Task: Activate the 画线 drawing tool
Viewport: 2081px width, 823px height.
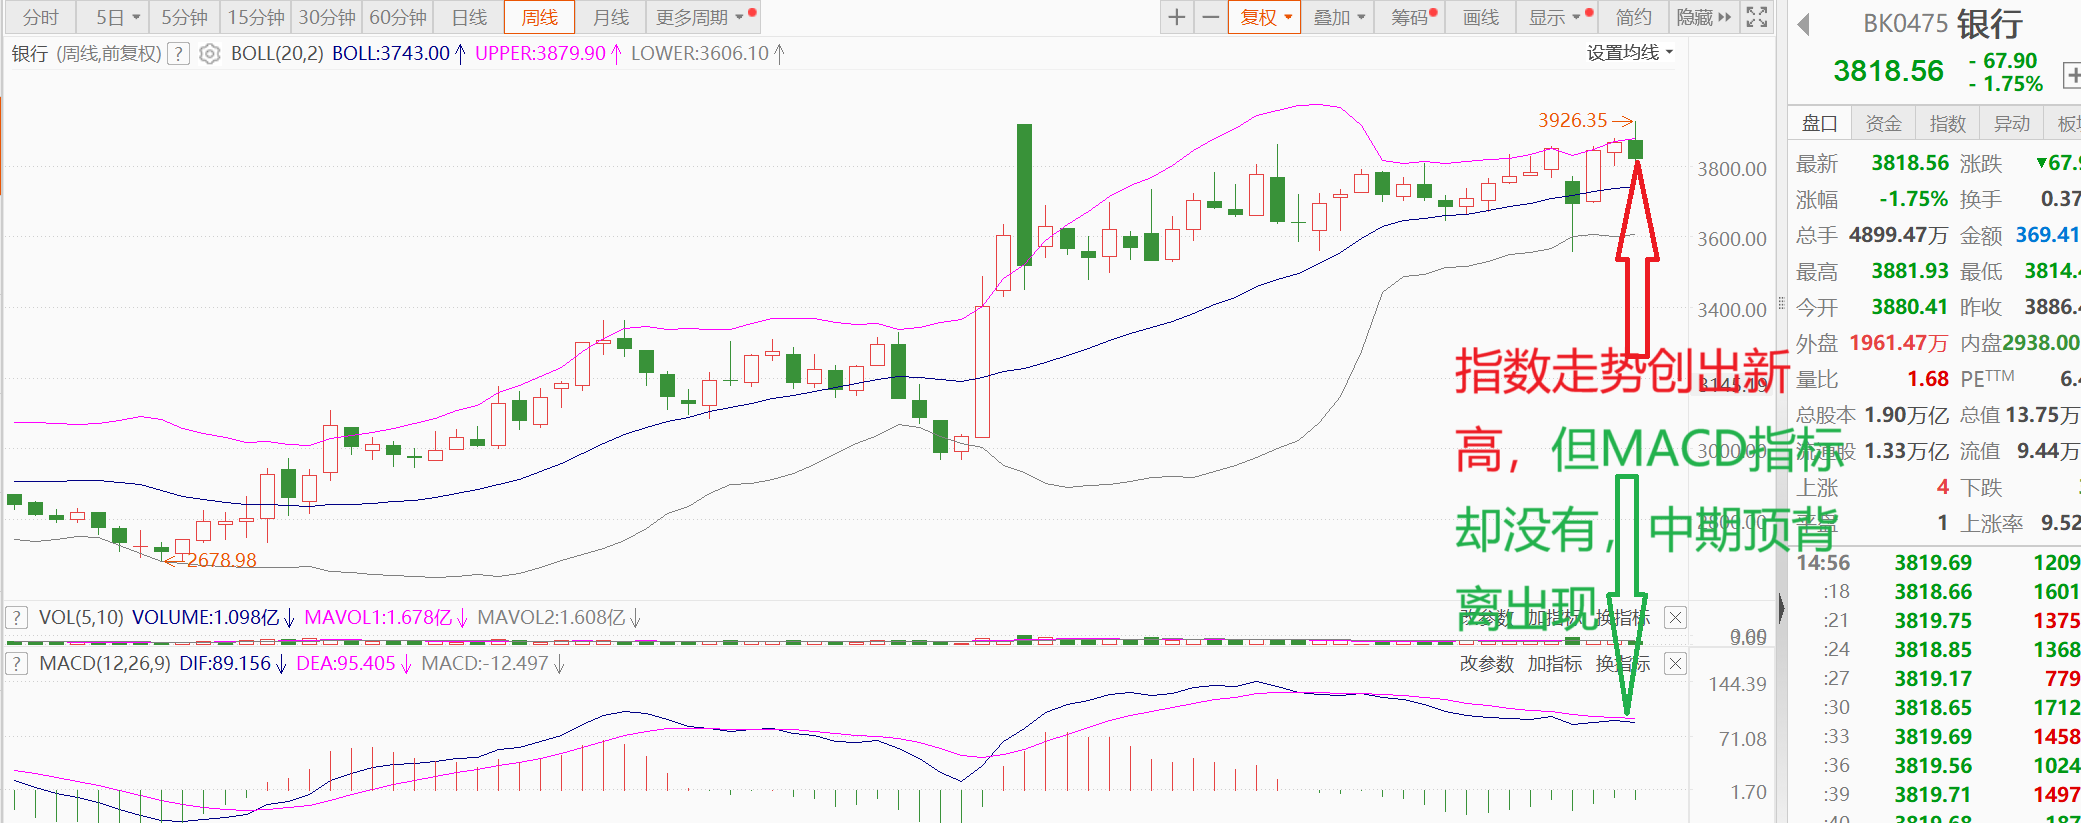Action: (1480, 17)
